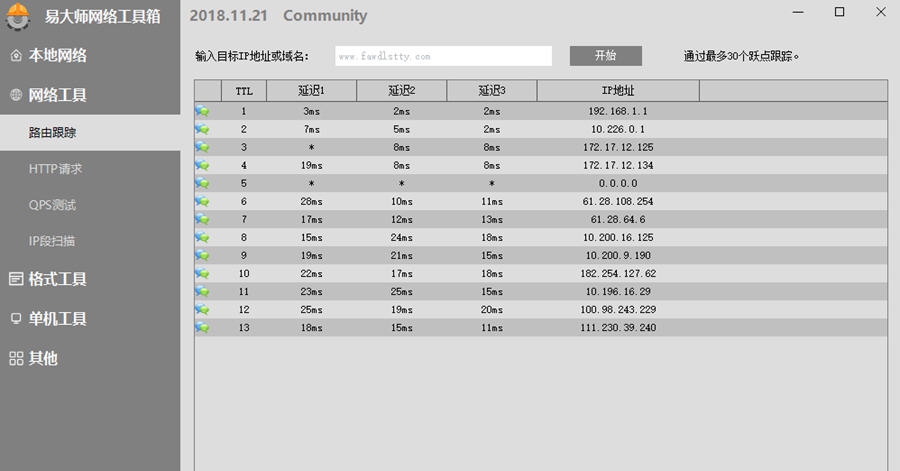Click the hop icon in TTL 13 row
The width and height of the screenshot is (900, 471).
tap(202, 327)
